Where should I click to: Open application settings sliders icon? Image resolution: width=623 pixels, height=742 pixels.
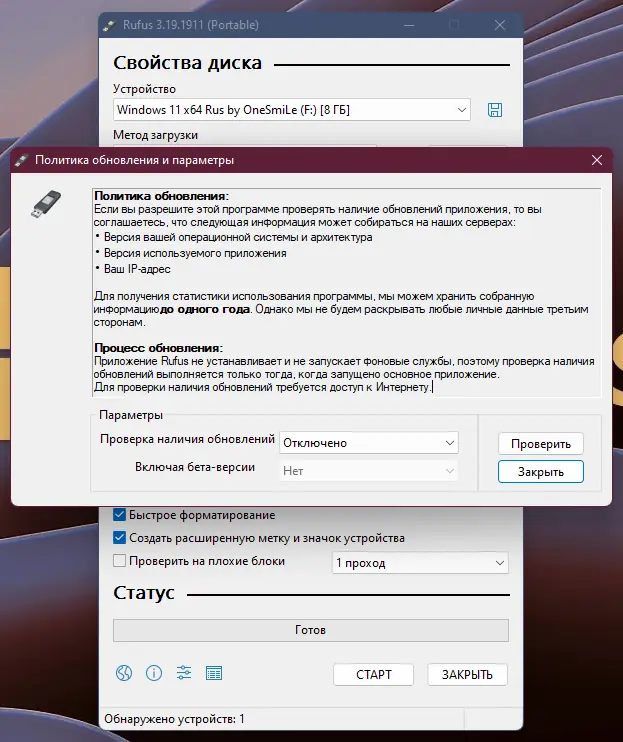tap(184, 673)
